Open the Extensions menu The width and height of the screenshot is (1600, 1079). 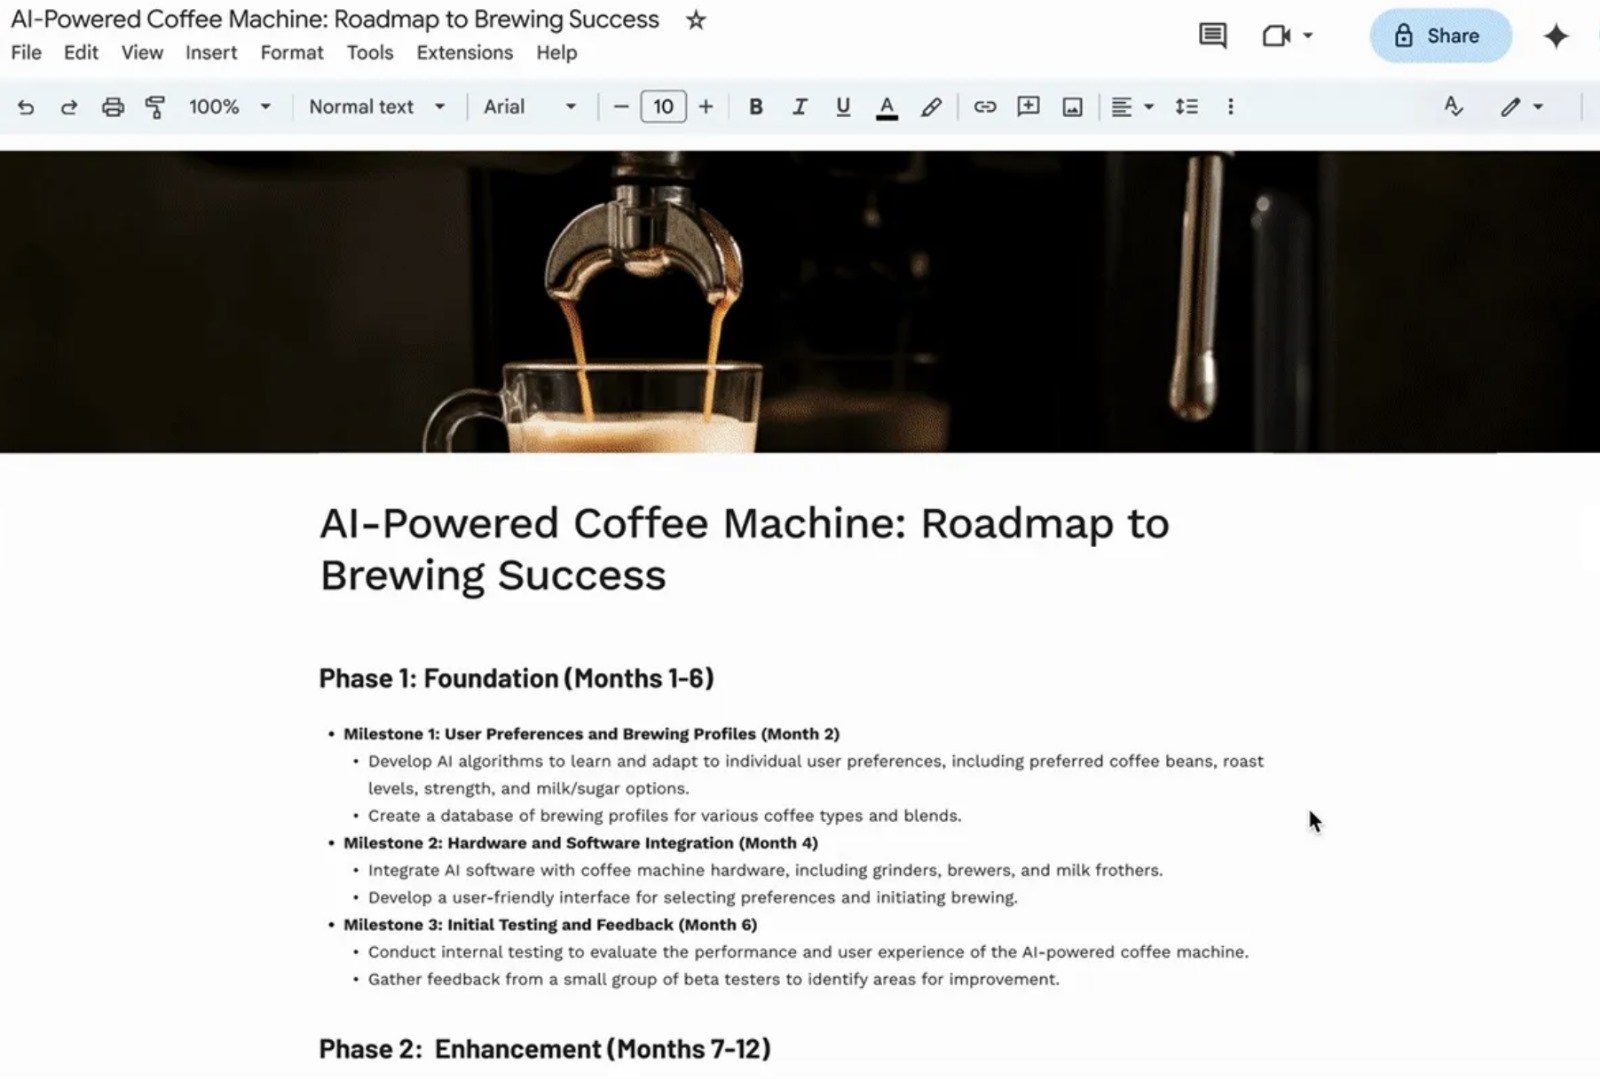[x=464, y=53]
